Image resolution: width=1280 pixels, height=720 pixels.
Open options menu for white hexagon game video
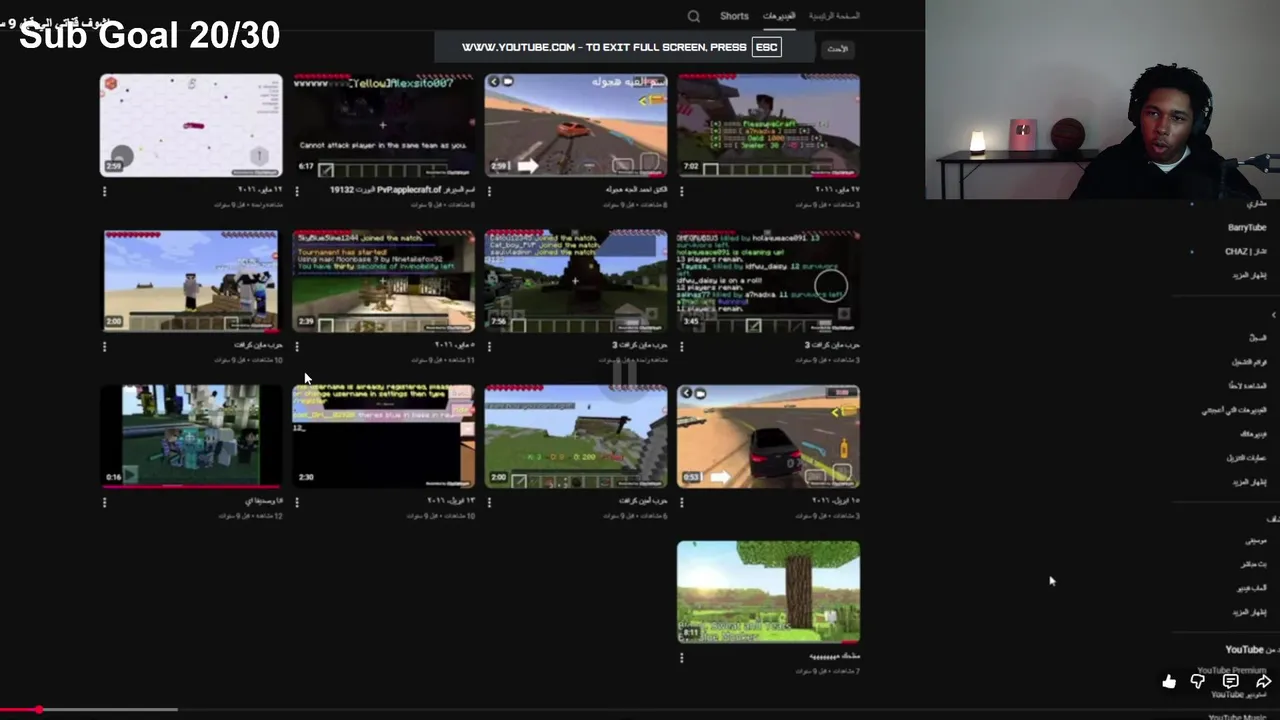pyautogui.click(x=105, y=191)
